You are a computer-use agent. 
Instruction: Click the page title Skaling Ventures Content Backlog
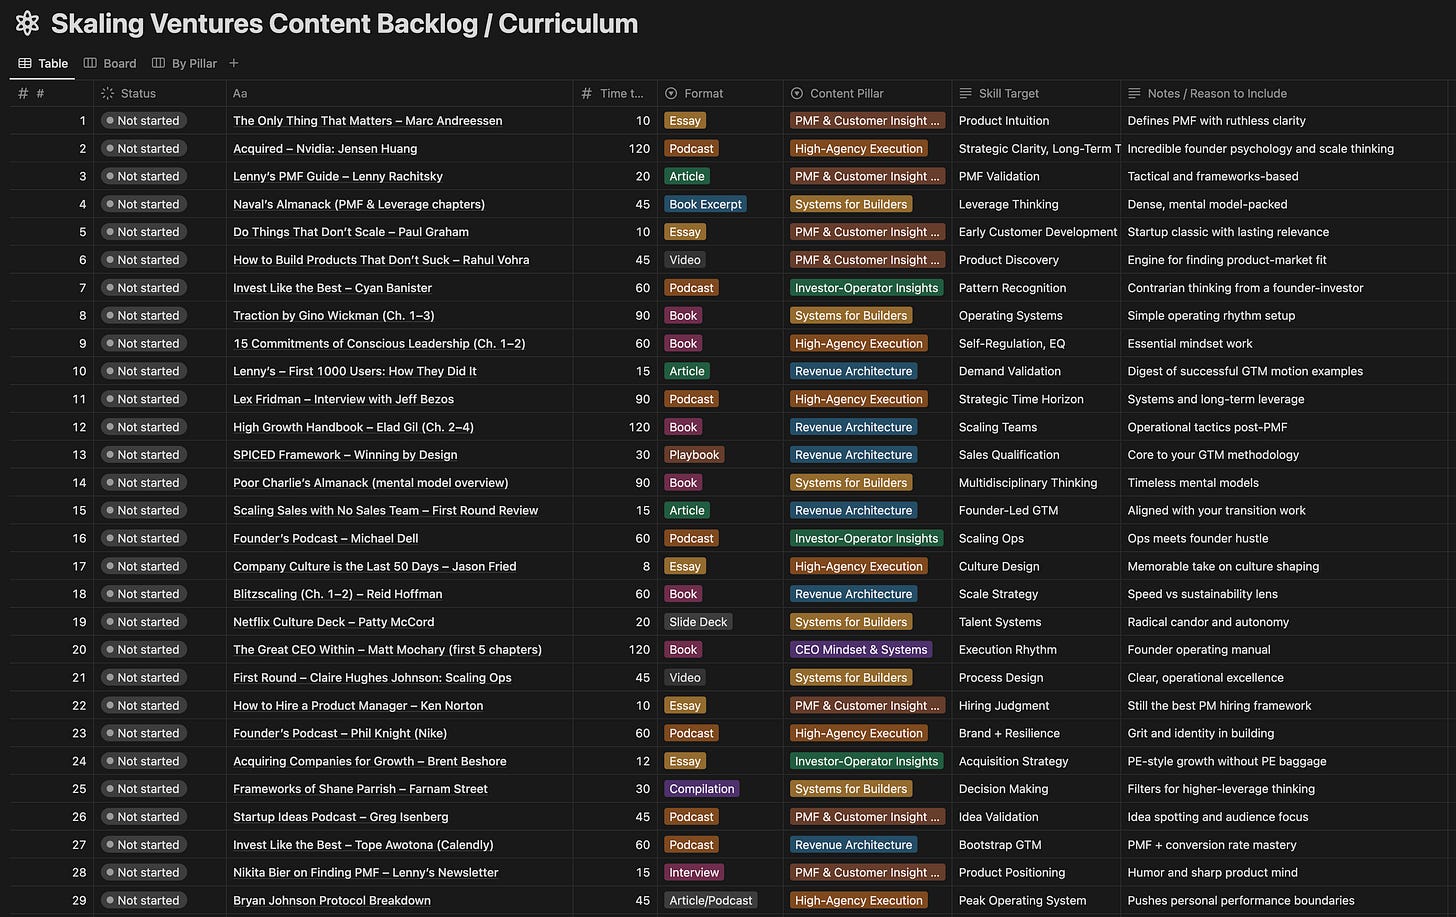(x=344, y=24)
